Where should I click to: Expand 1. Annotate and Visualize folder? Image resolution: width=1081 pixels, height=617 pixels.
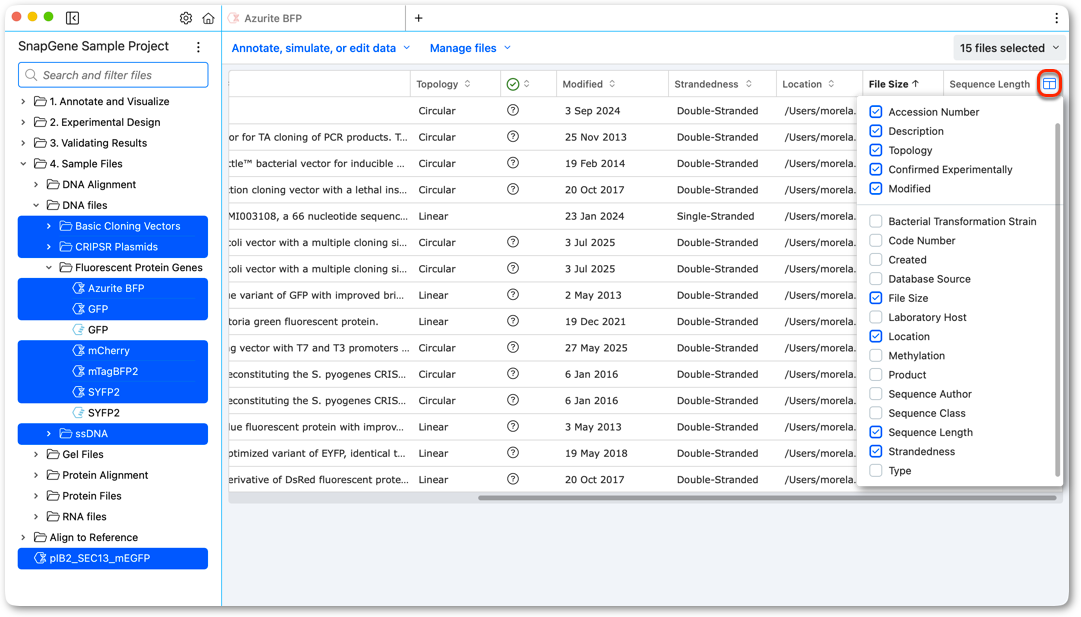click(23, 101)
